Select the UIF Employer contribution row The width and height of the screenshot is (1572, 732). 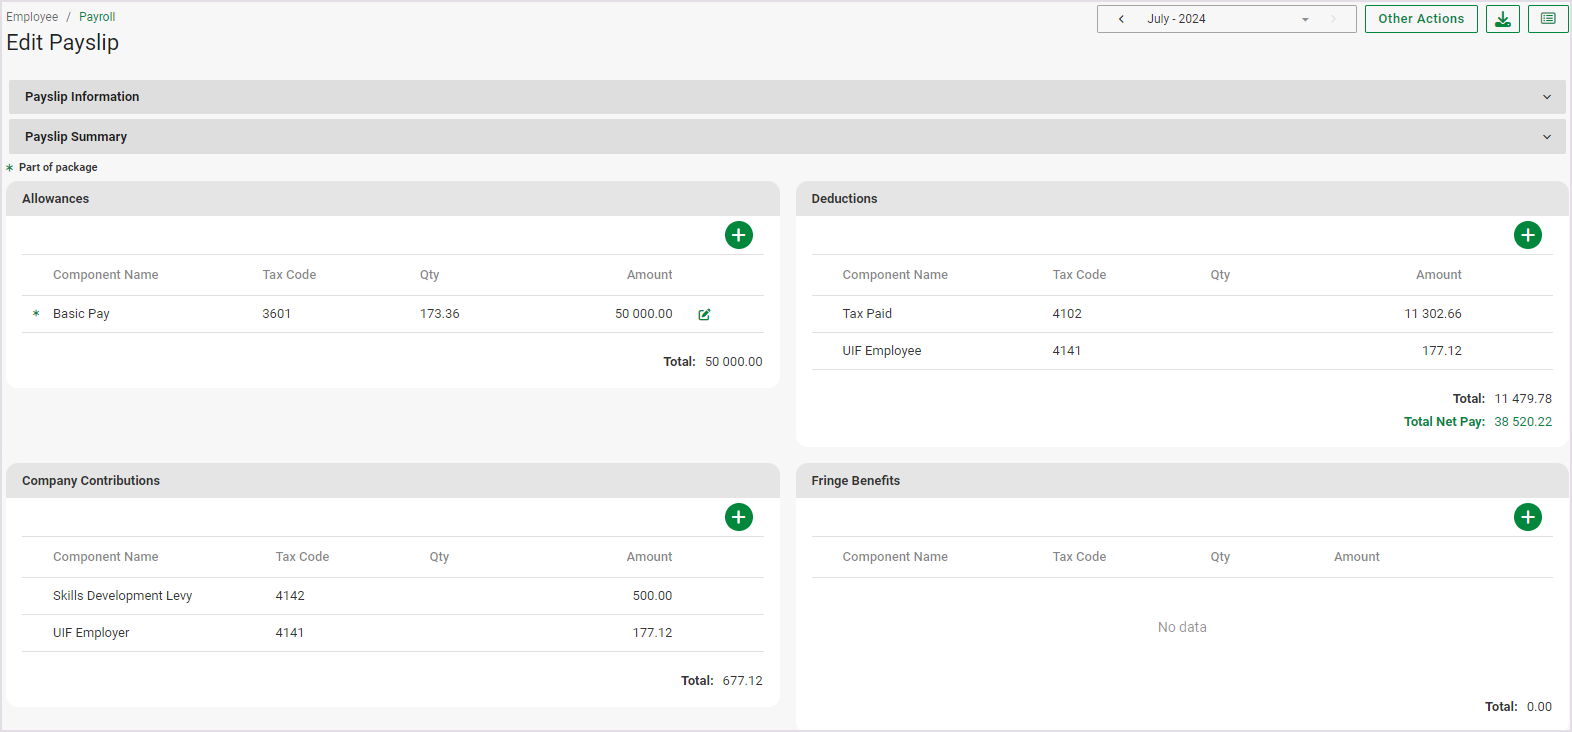[x=91, y=633]
